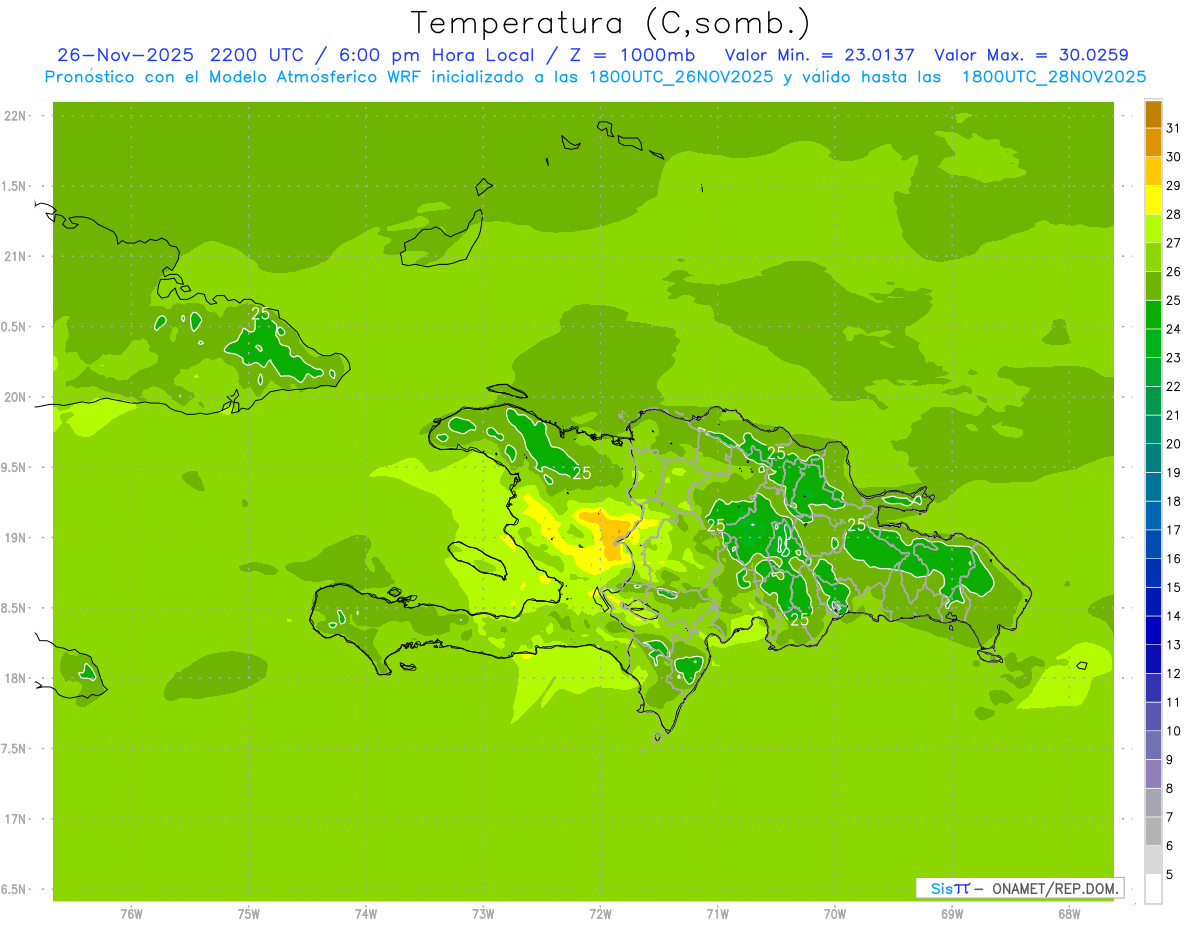Click the "70W" longitude label

pyautogui.click(x=835, y=914)
